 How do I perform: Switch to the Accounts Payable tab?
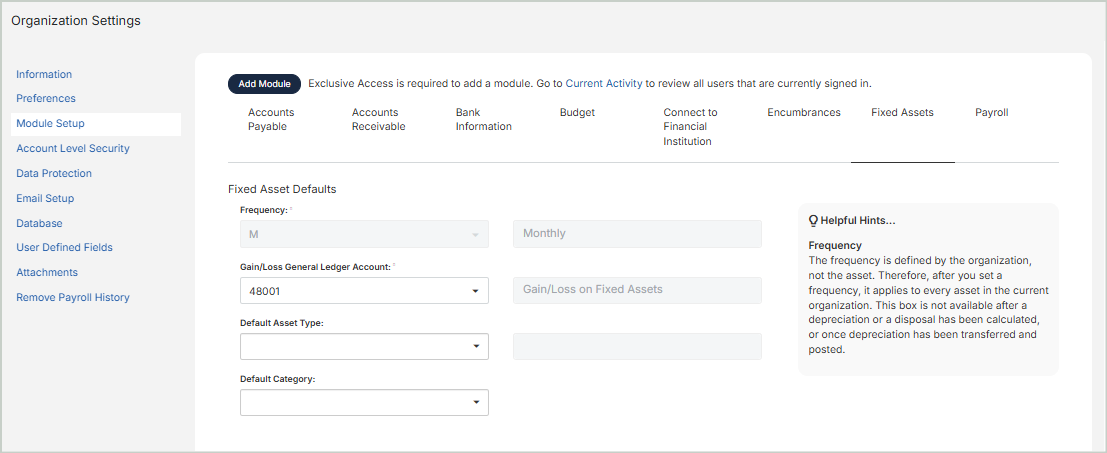pyautogui.click(x=271, y=120)
